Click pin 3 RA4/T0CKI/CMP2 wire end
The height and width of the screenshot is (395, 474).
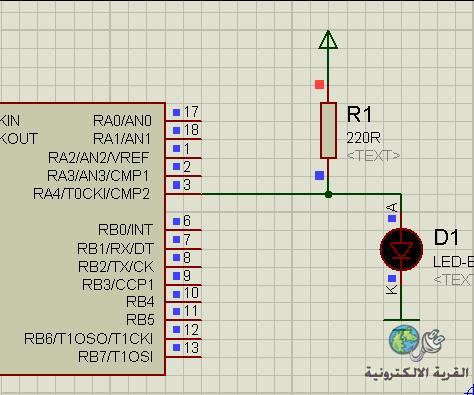pyautogui.click(x=183, y=194)
